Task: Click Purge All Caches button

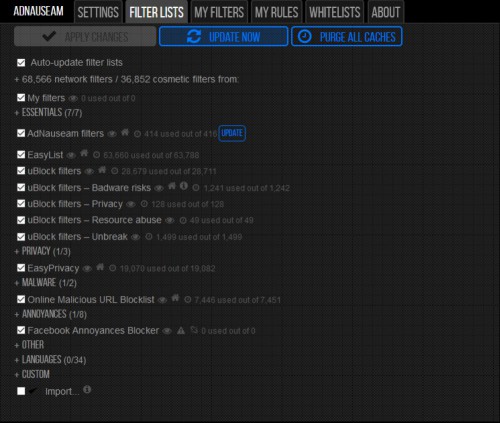Action: (x=347, y=36)
